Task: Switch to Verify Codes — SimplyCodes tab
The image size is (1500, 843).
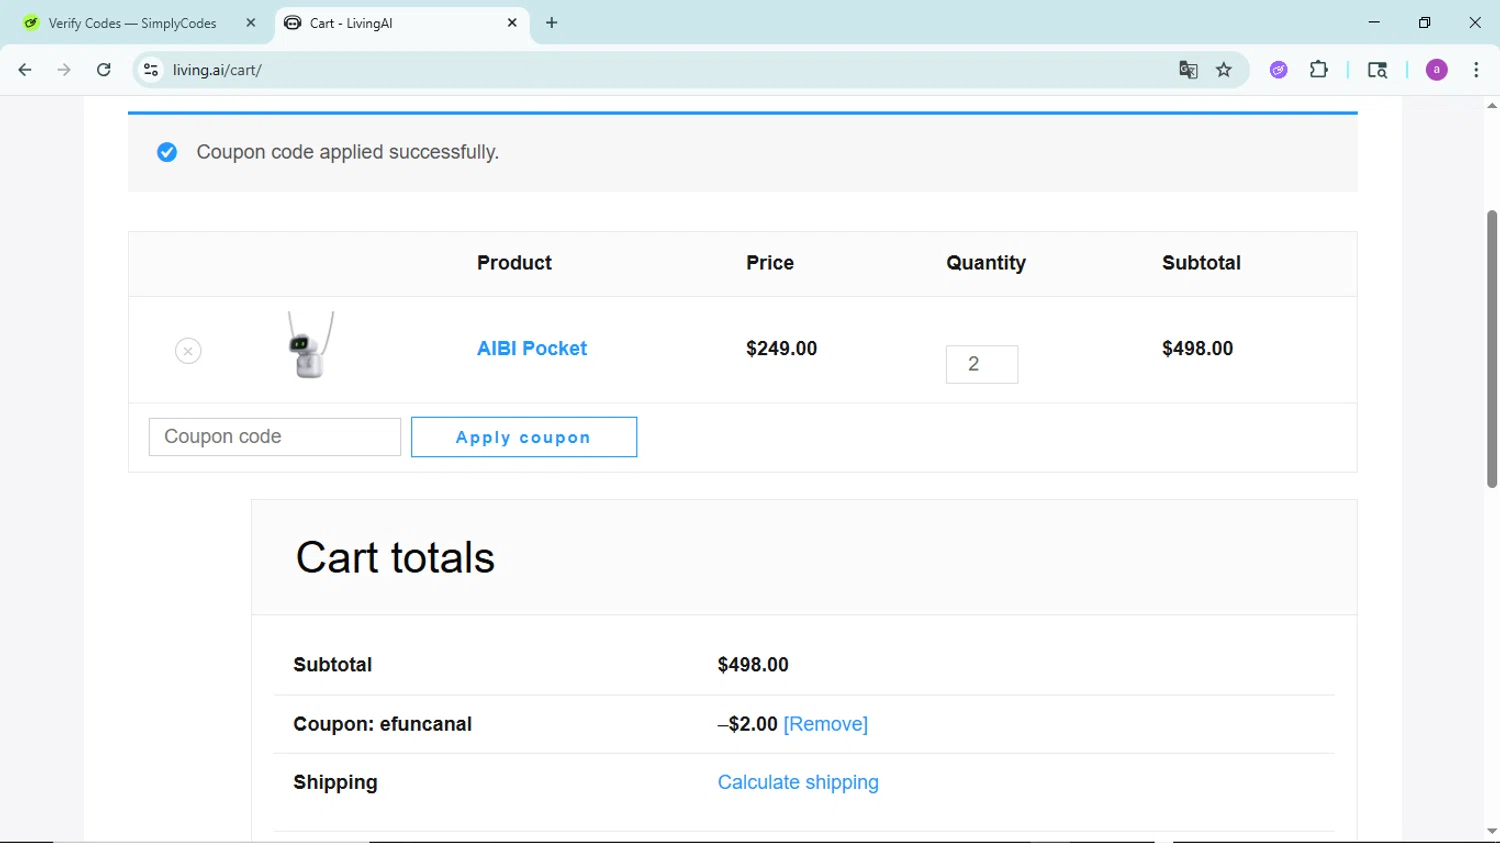Action: (132, 23)
